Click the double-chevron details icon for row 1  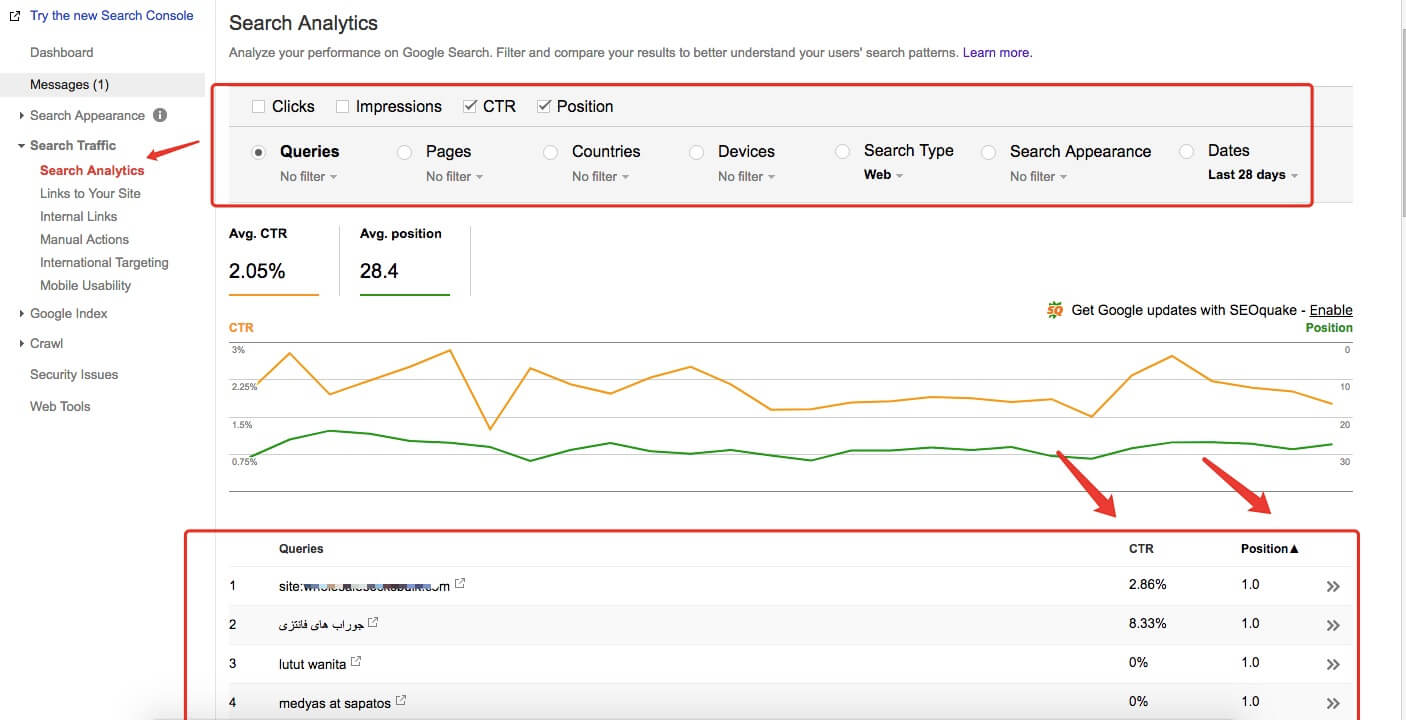tap(1332, 587)
